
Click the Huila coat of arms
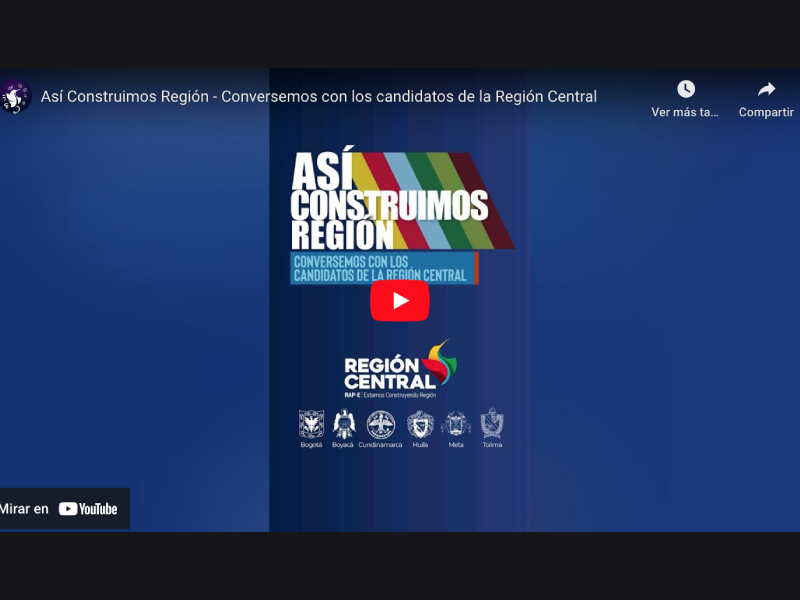[420, 424]
